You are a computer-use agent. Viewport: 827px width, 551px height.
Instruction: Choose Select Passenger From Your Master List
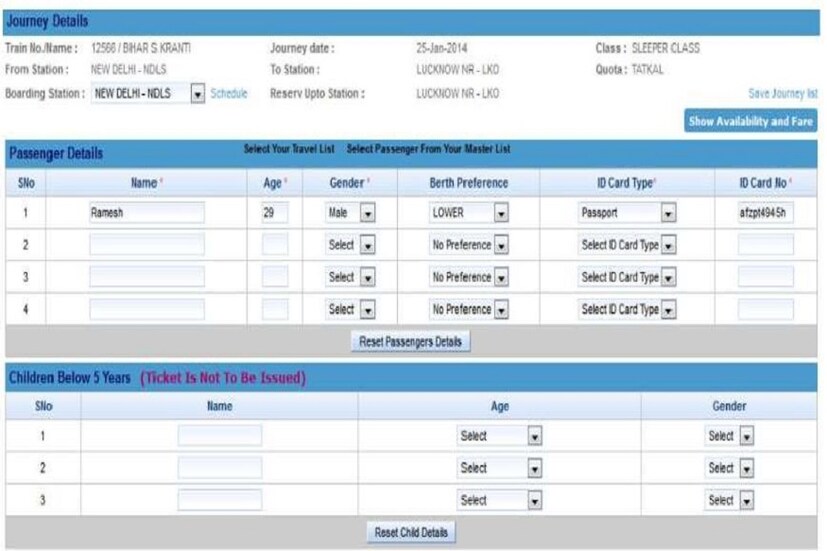pyautogui.click(x=428, y=149)
